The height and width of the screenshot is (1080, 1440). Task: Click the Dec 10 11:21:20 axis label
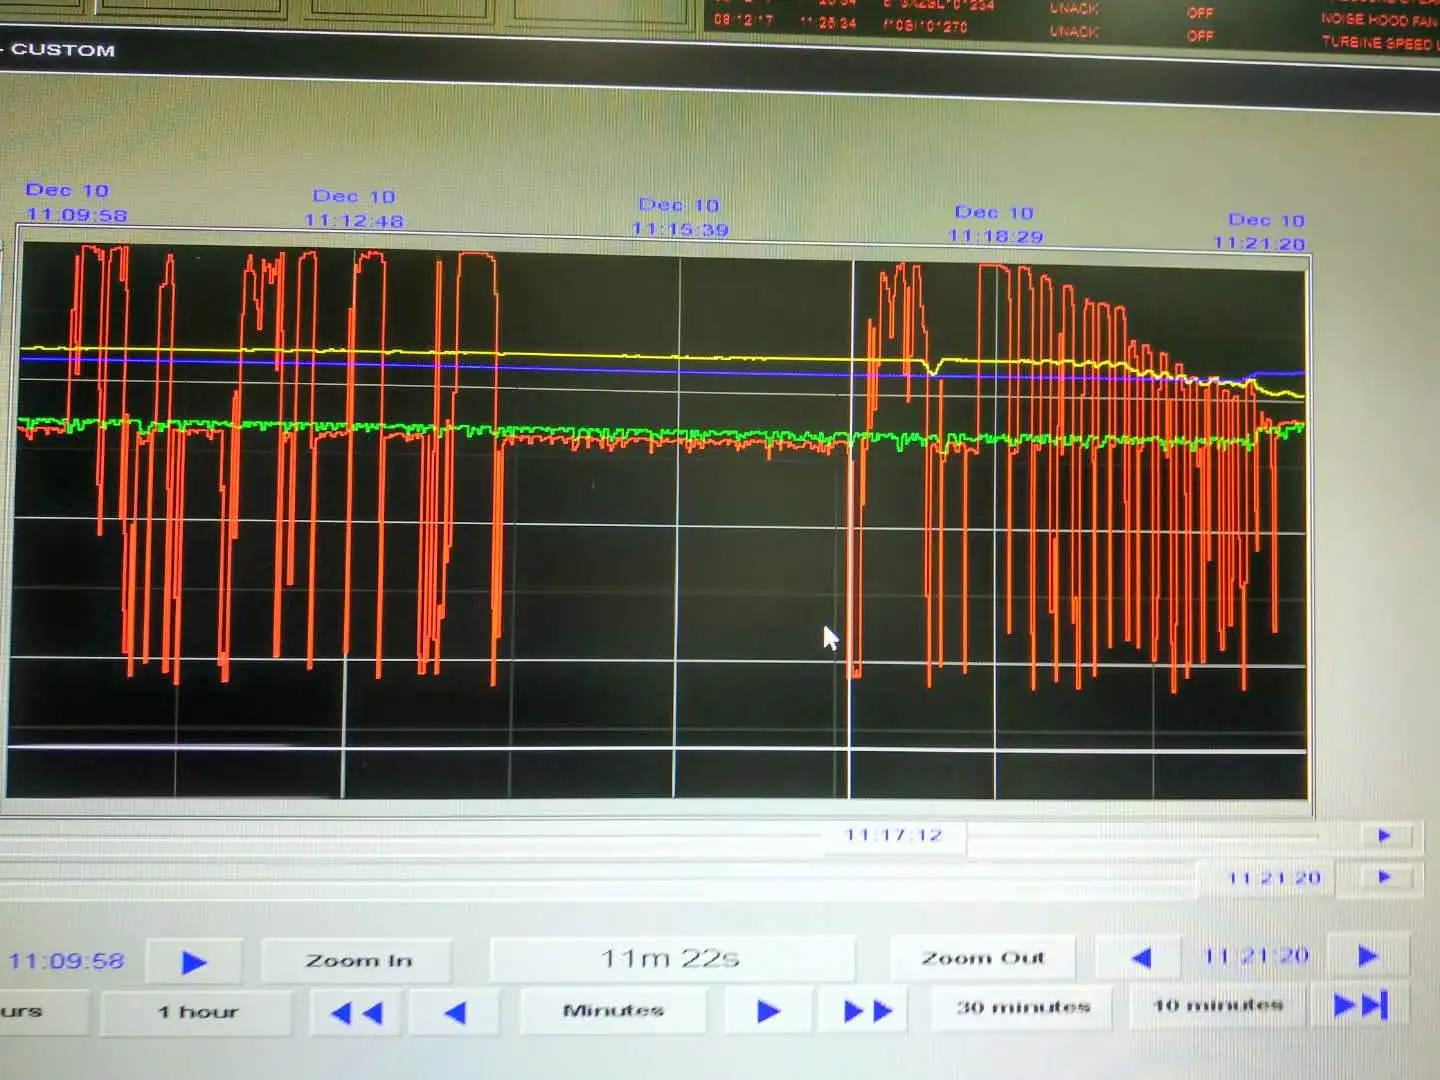click(1260, 231)
